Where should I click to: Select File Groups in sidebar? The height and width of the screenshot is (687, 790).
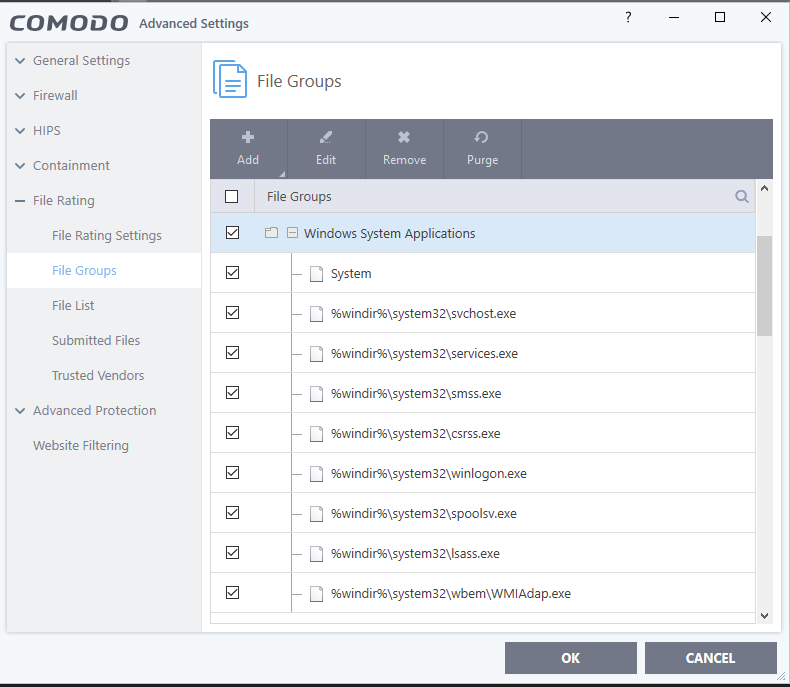click(x=84, y=270)
